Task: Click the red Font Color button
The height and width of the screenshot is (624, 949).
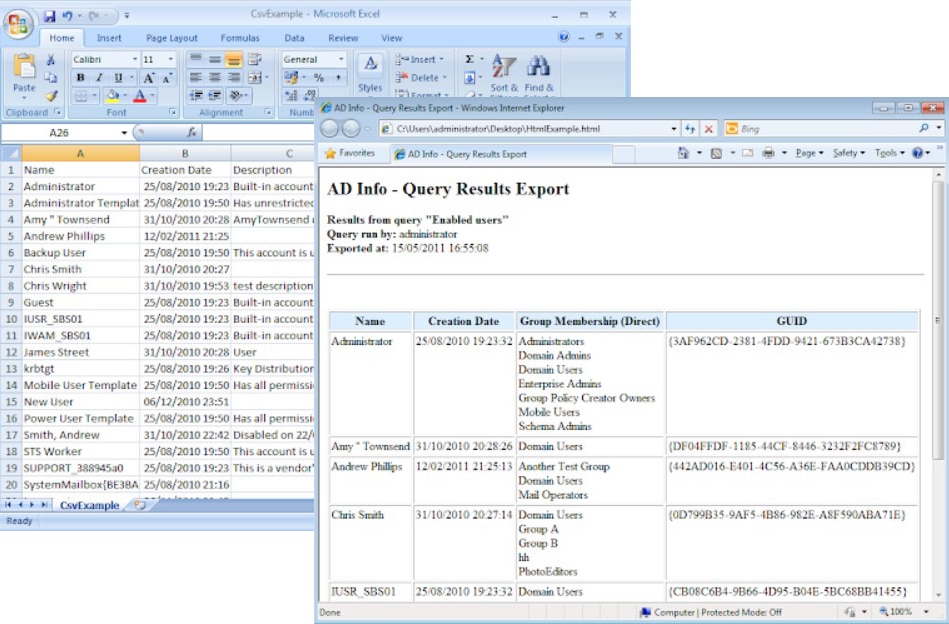Action: (140, 96)
